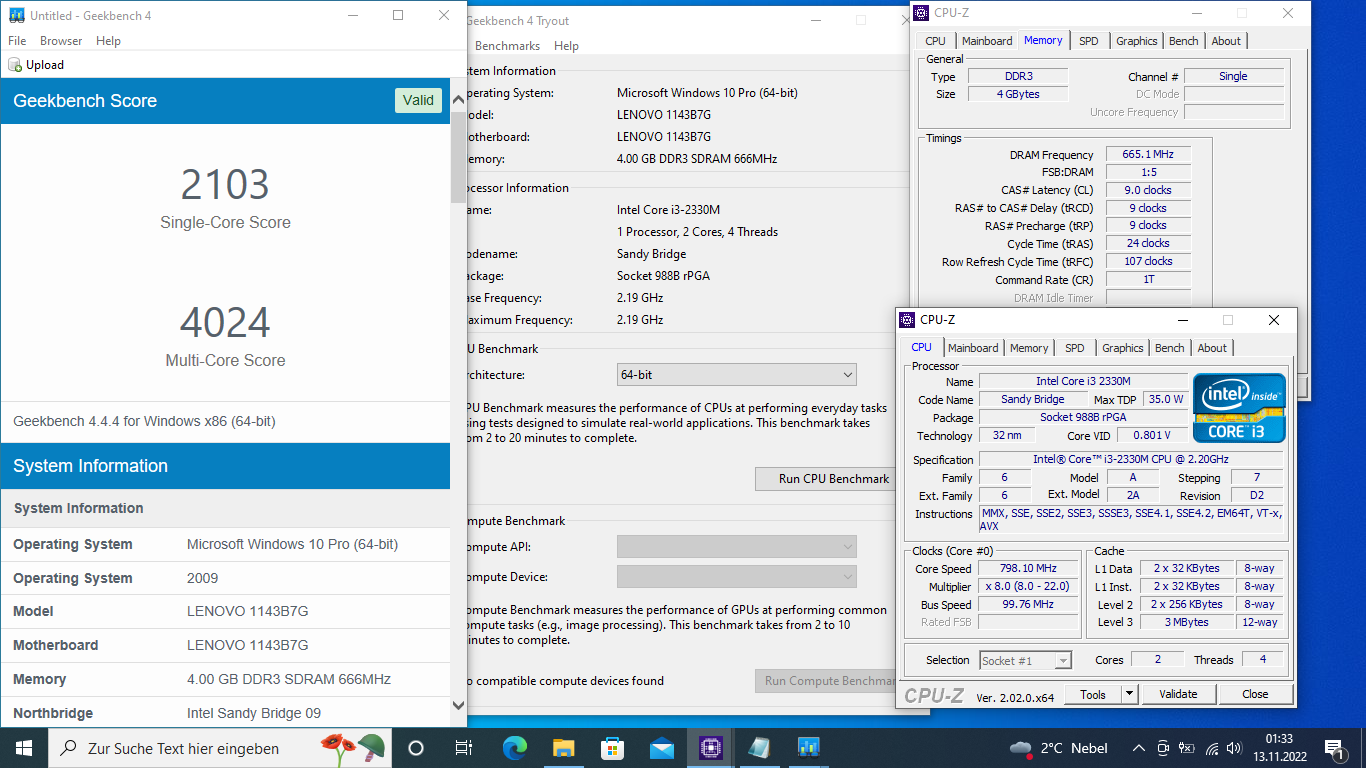
Task: Click the Run CPU Benchmark button
Action: click(x=824, y=479)
